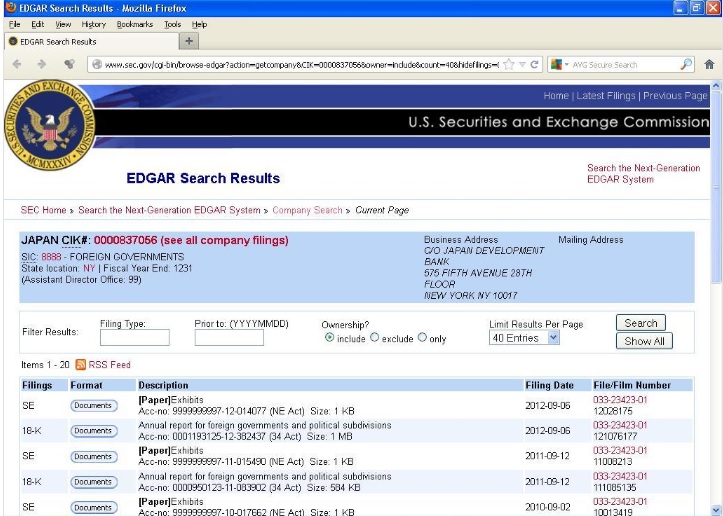This screenshot has height=516, width=723.
Task: Open the Bookmarks menu
Action: coord(134,23)
